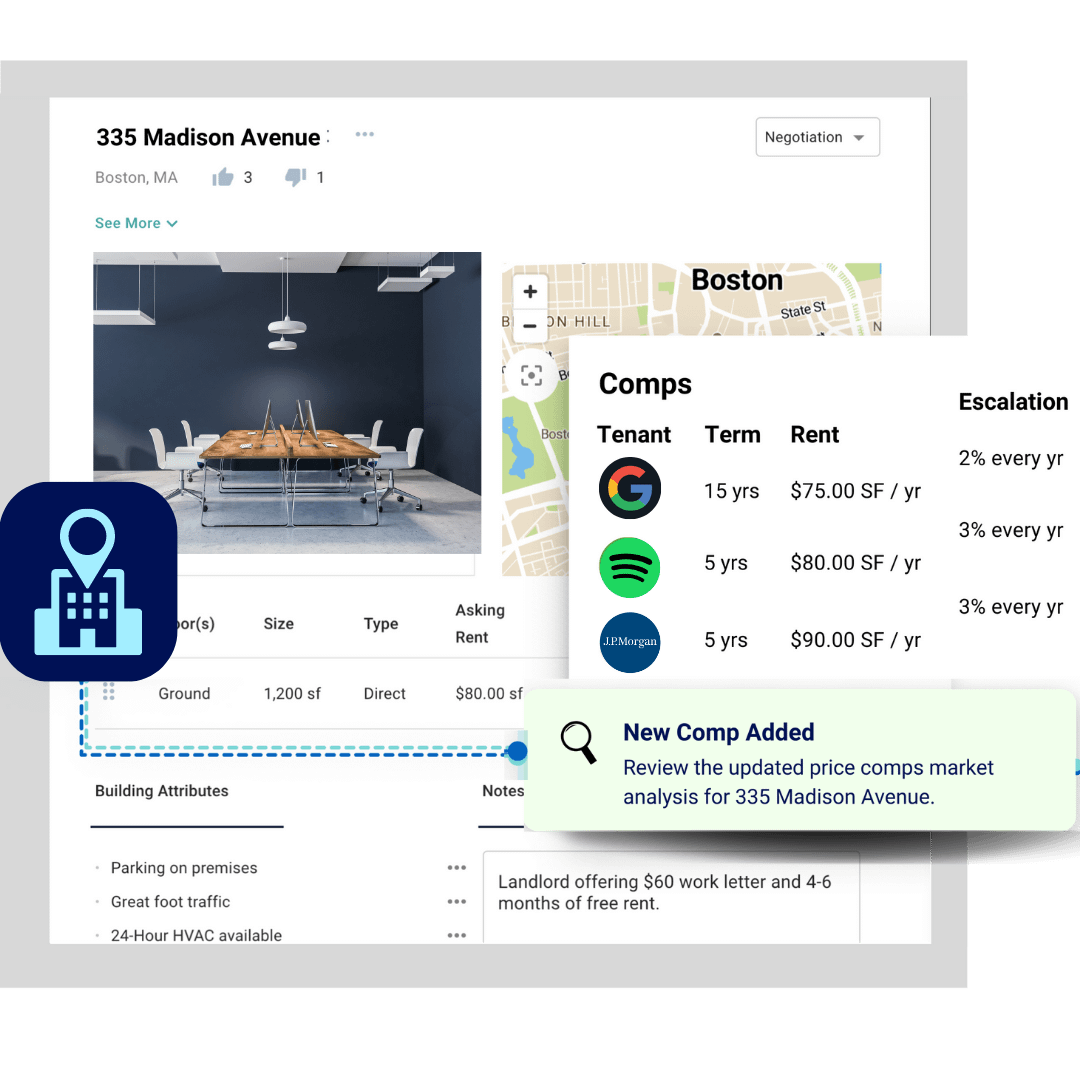Click the 335 Madison Avenue title
Image resolution: width=1080 pixels, height=1080 pixels.
tap(208, 137)
